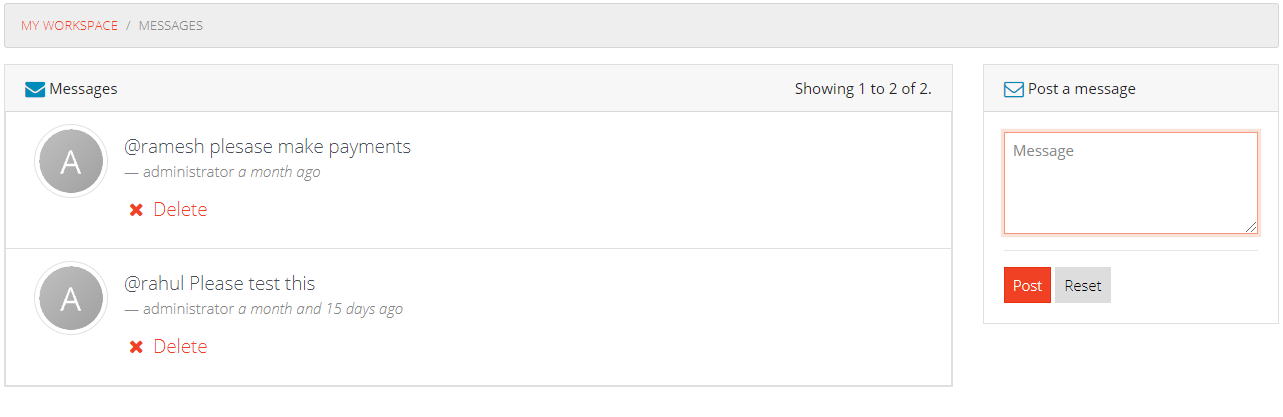Click the envelope icon beside Post a message
This screenshot has width=1283, height=417.
(1014, 89)
